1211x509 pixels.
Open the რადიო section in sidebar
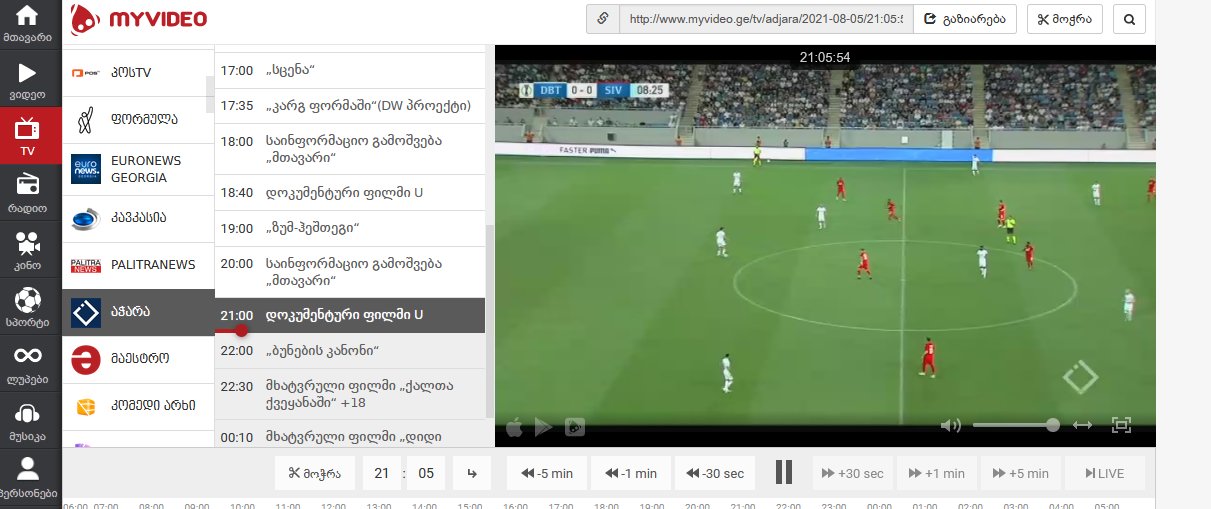point(28,192)
